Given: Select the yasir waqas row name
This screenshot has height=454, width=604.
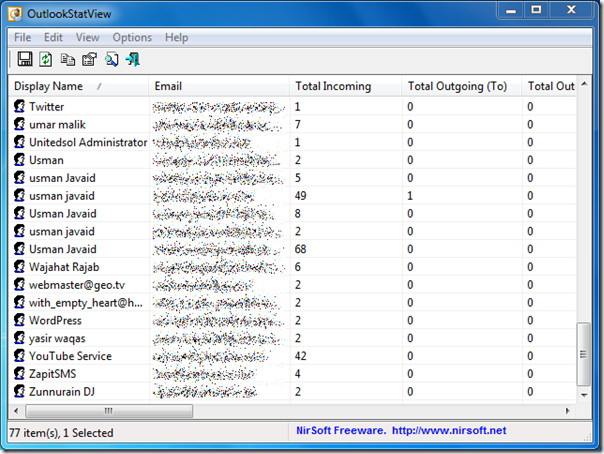Looking at the screenshot, I should [x=57, y=338].
